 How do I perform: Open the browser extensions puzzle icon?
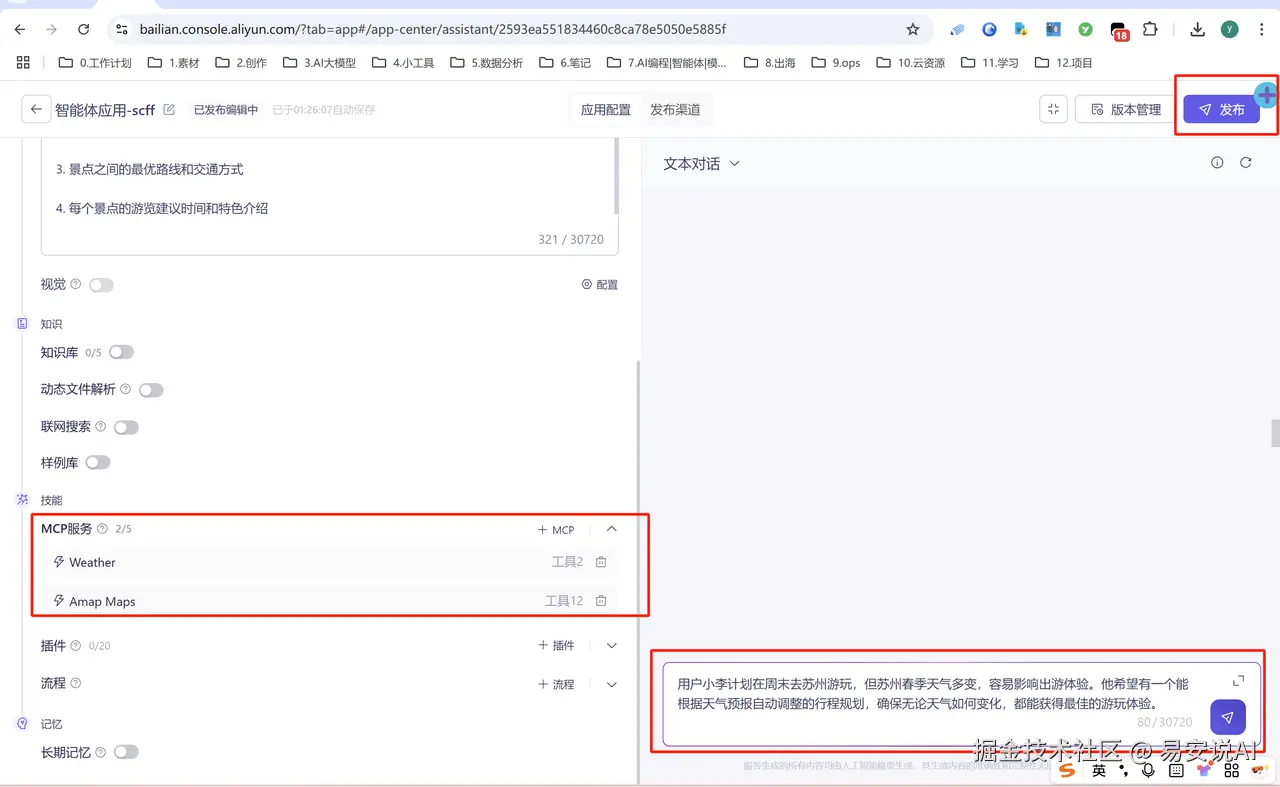(x=1150, y=29)
